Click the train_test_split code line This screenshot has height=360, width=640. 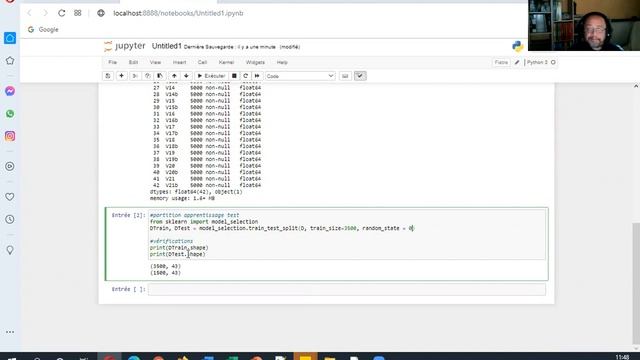point(282,228)
